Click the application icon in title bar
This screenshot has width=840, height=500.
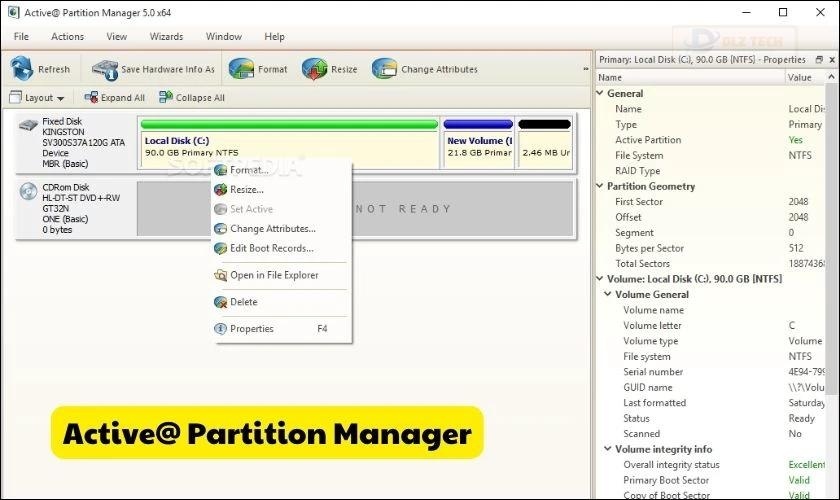(x=13, y=12)
